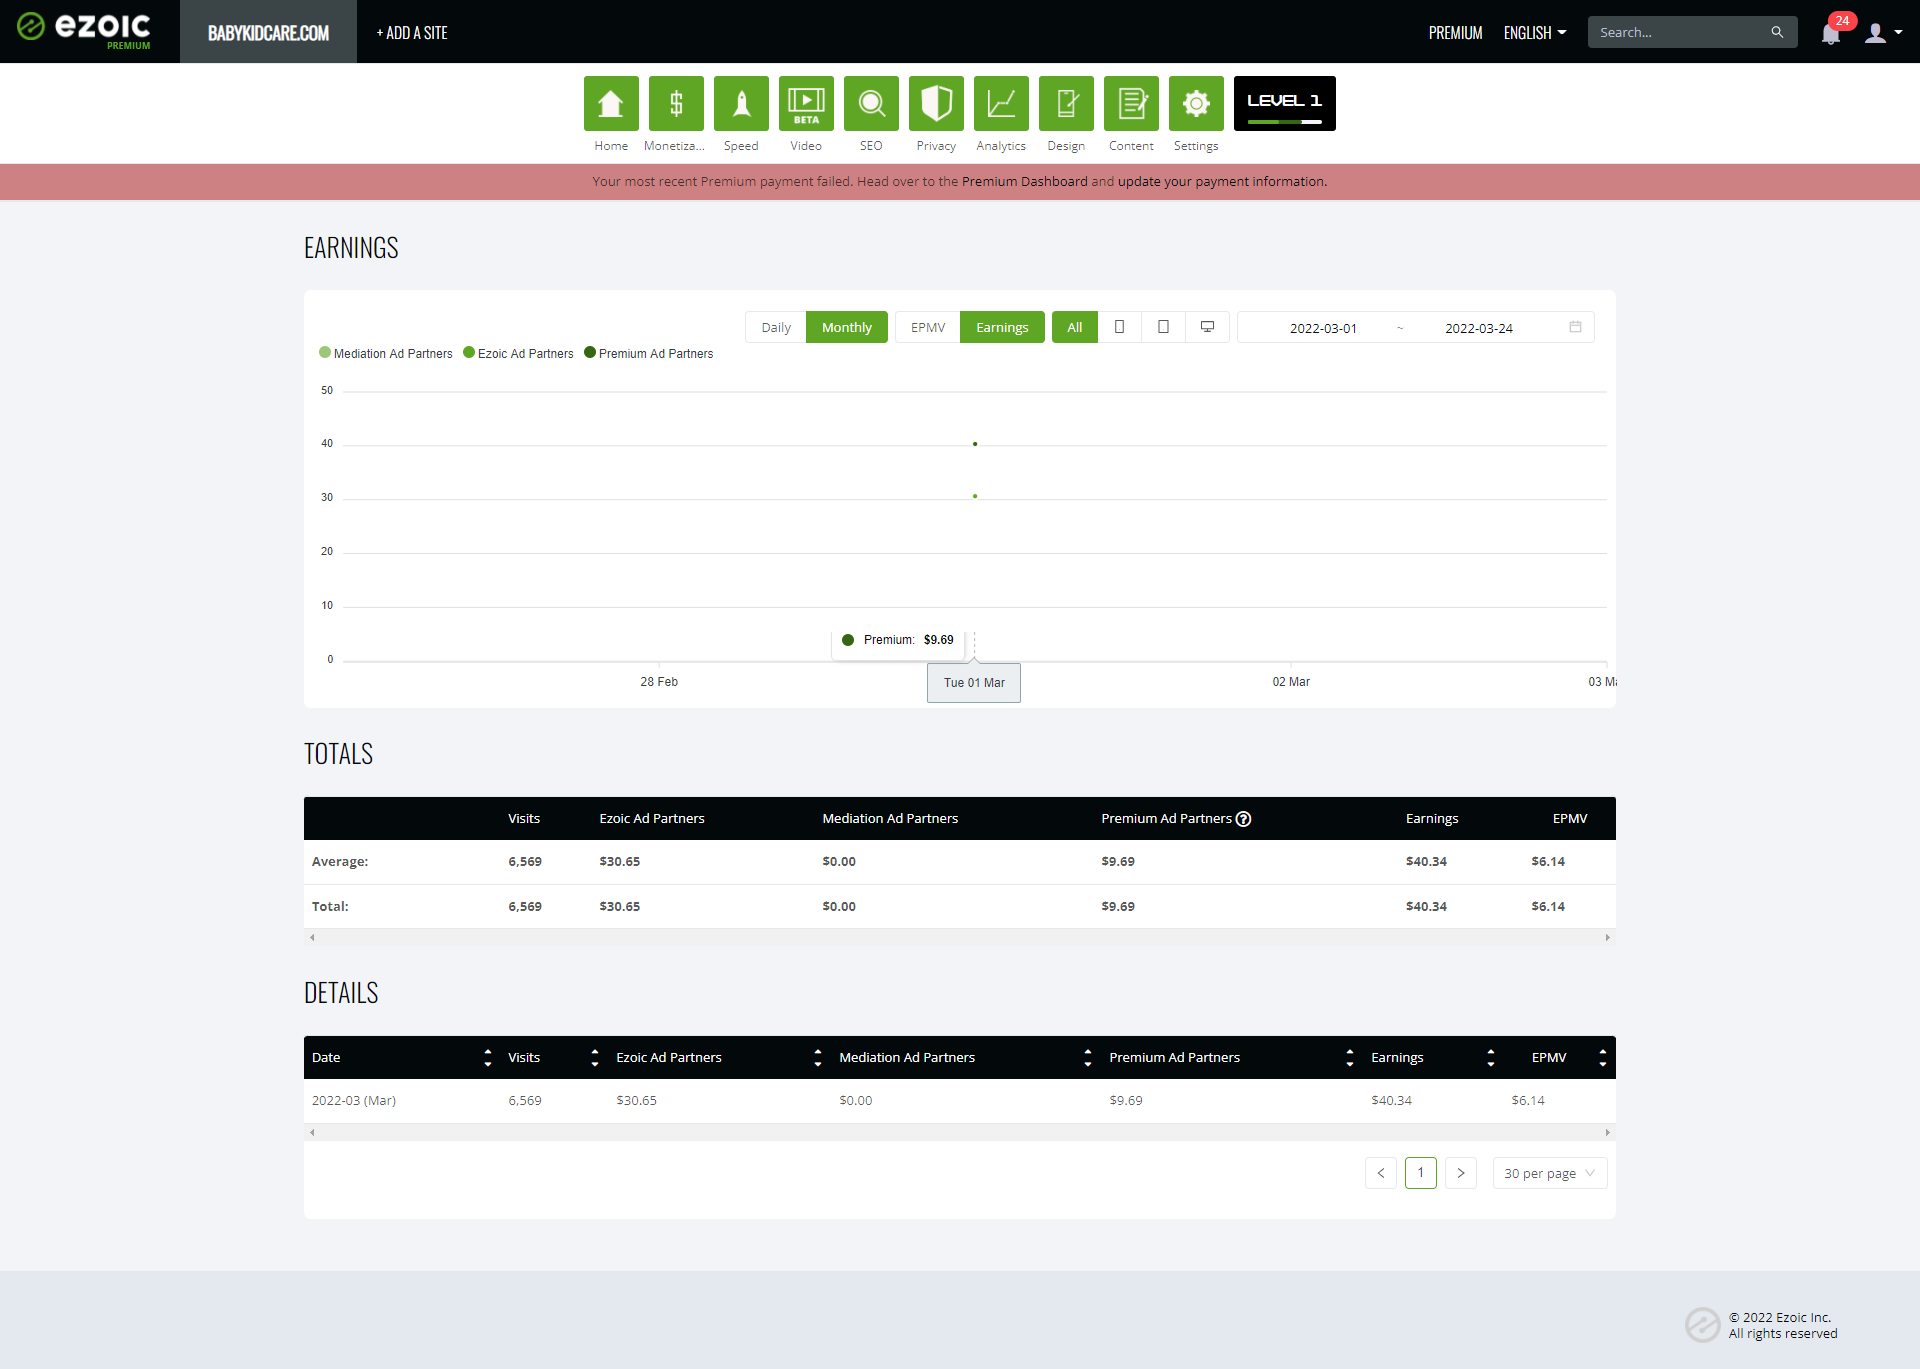Open the Design icon
Image resolution: width=1920 pixels, height=1369 pixels.
coord(1066,104)
